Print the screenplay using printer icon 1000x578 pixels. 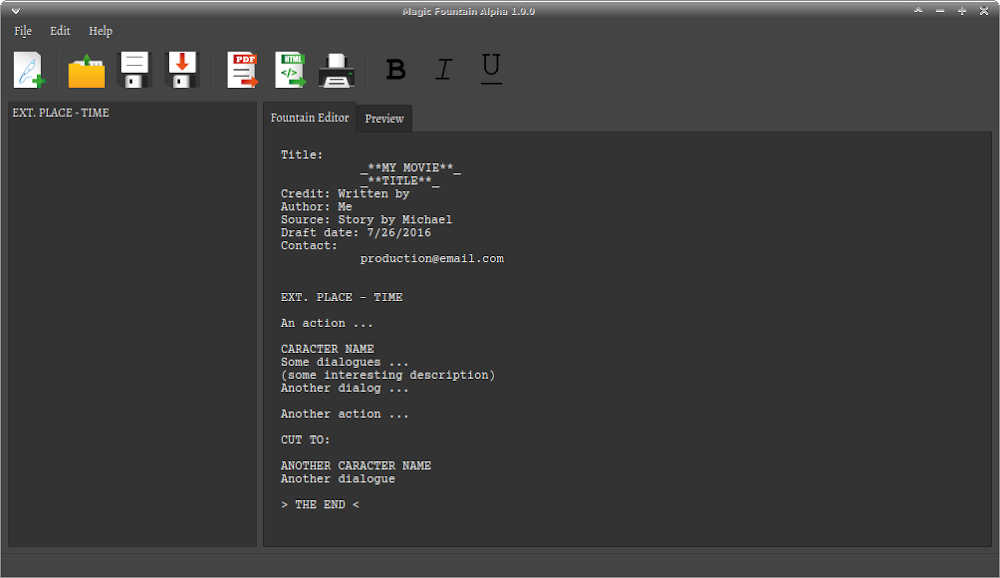pyautogui.click(x=336, y=71)
